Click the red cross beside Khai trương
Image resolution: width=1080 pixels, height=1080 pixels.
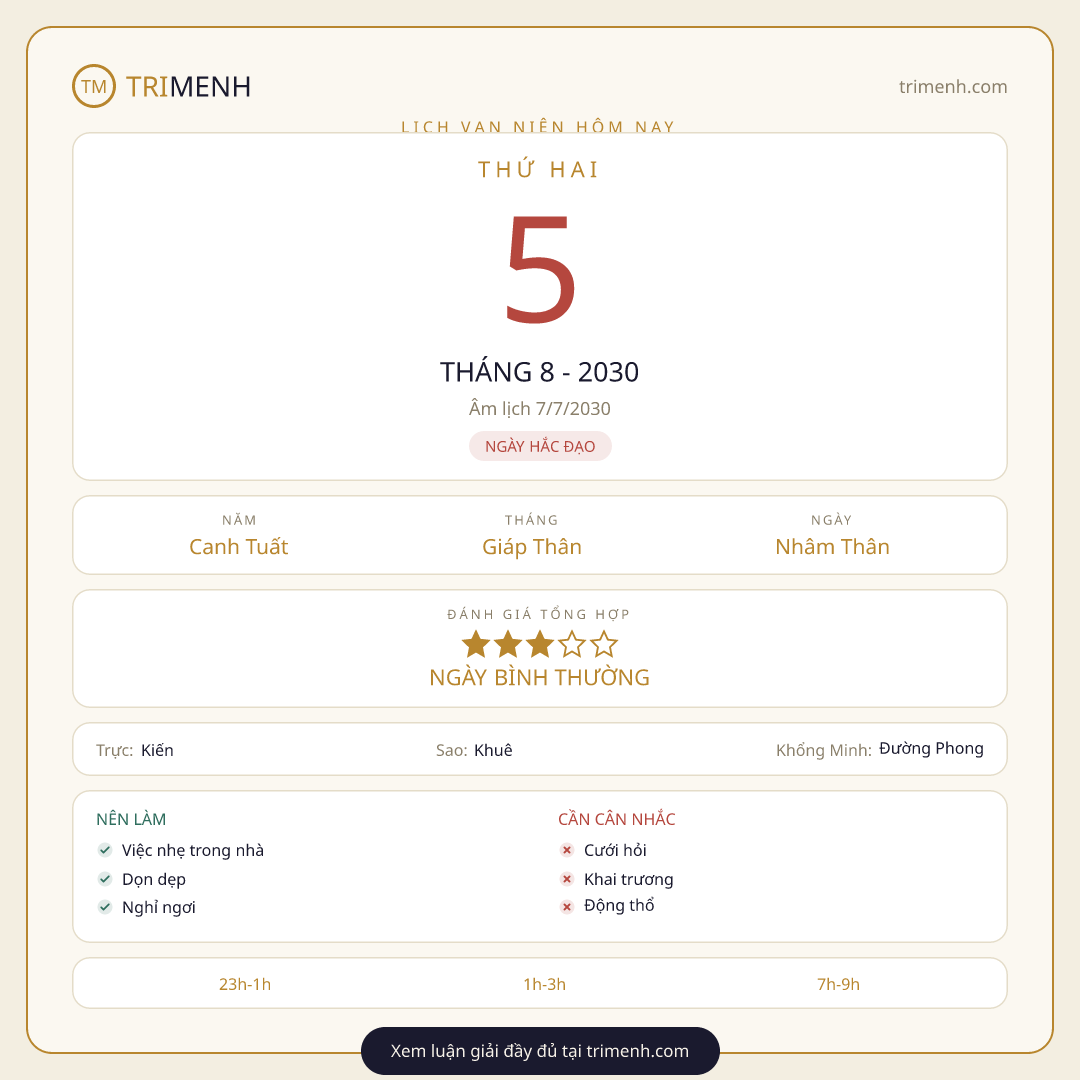[x=567, y=879]
